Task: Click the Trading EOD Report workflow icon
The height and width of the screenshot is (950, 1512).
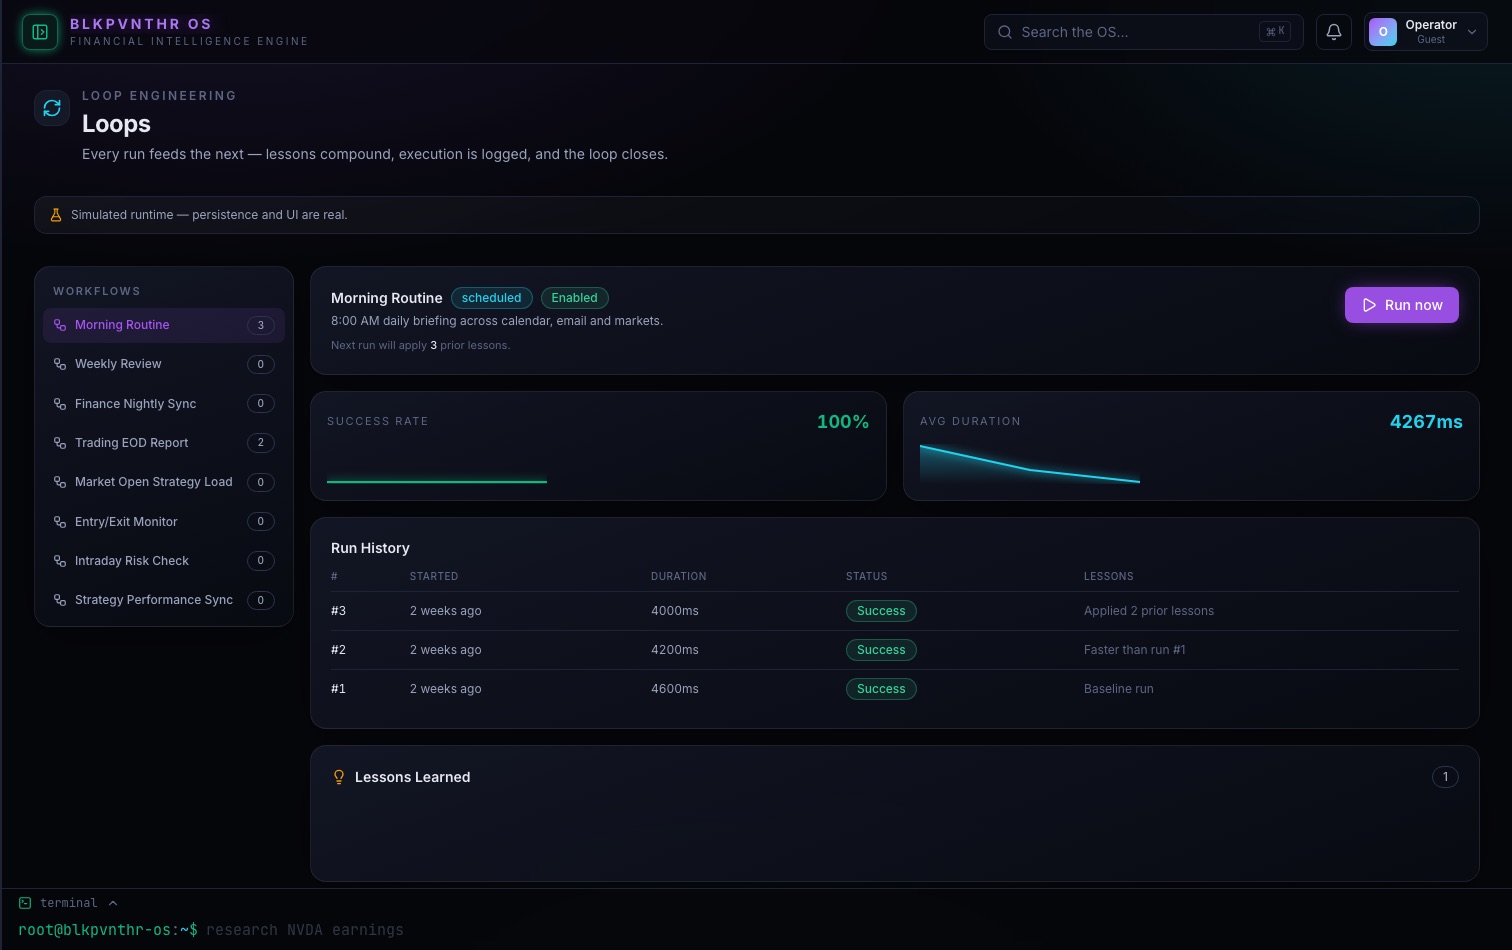Action: tap(60, 443)
